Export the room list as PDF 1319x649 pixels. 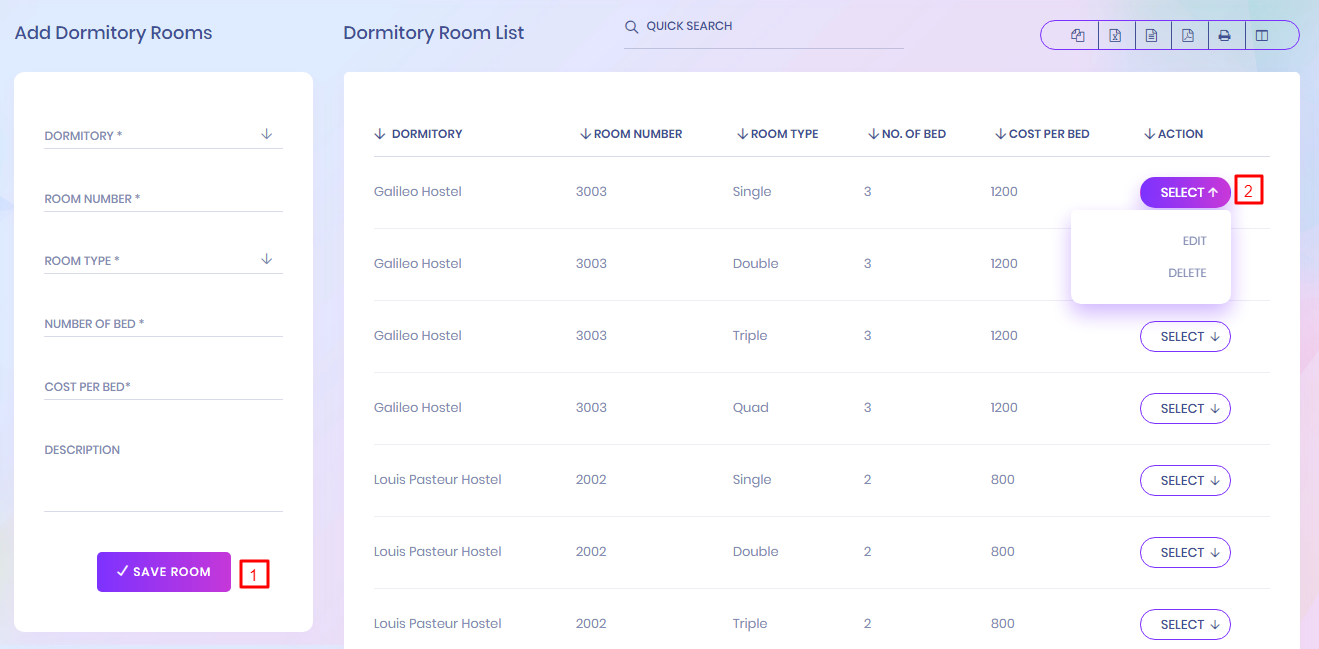point(1188,36)
